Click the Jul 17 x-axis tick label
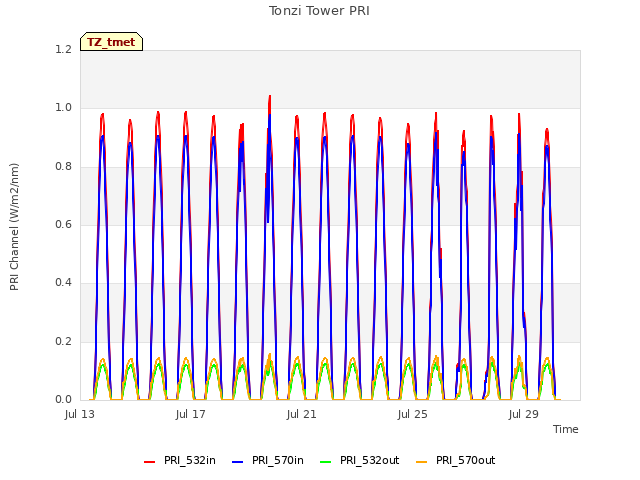This screenshot has width=640, height=480. [191, 414]
